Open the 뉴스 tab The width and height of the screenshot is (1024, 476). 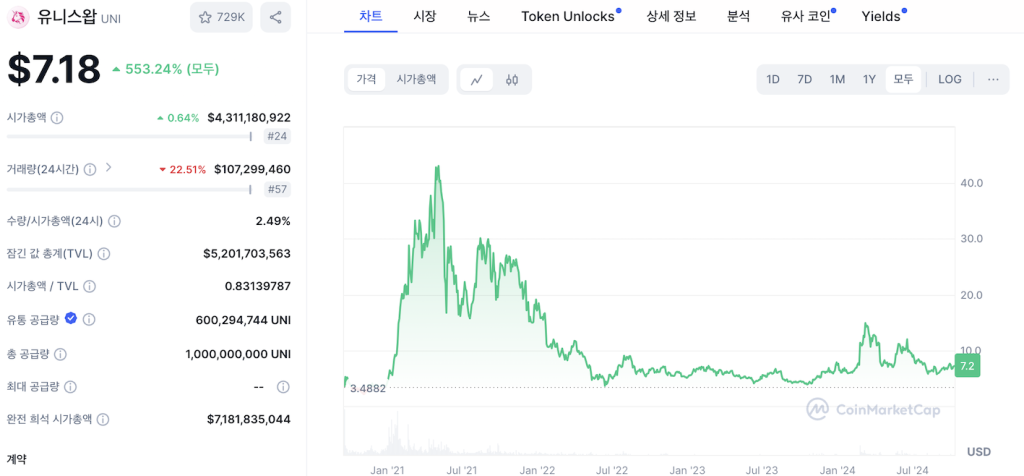479,16
